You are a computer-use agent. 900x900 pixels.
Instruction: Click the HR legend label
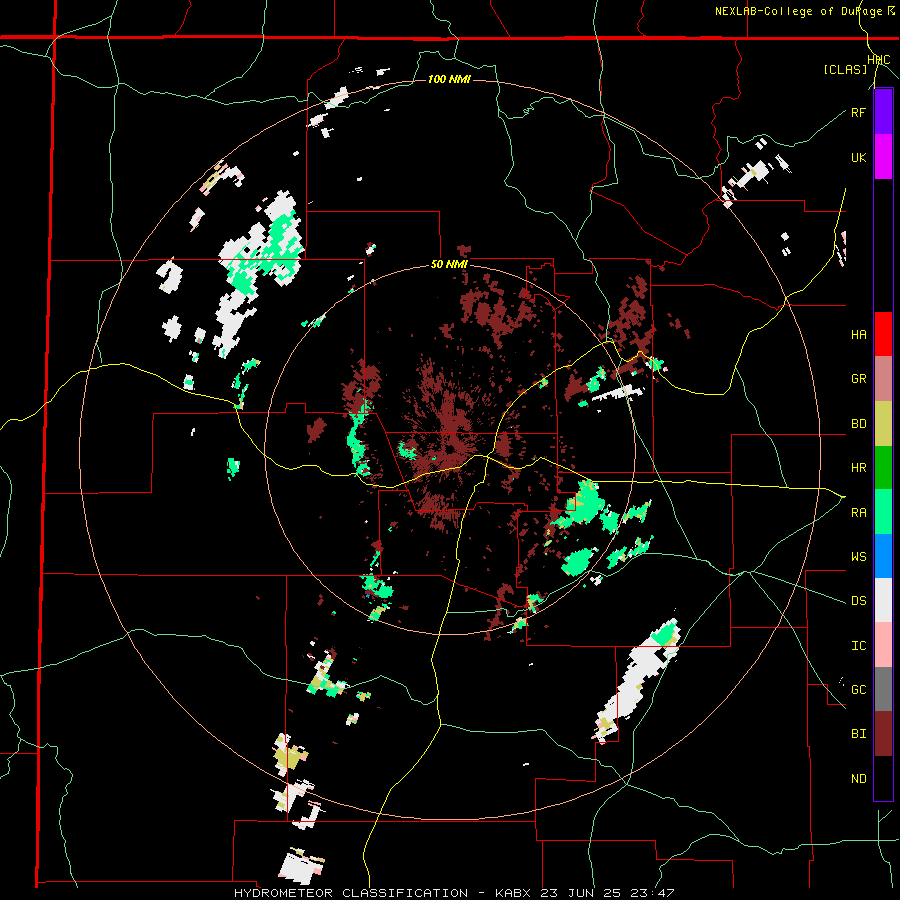859,468
